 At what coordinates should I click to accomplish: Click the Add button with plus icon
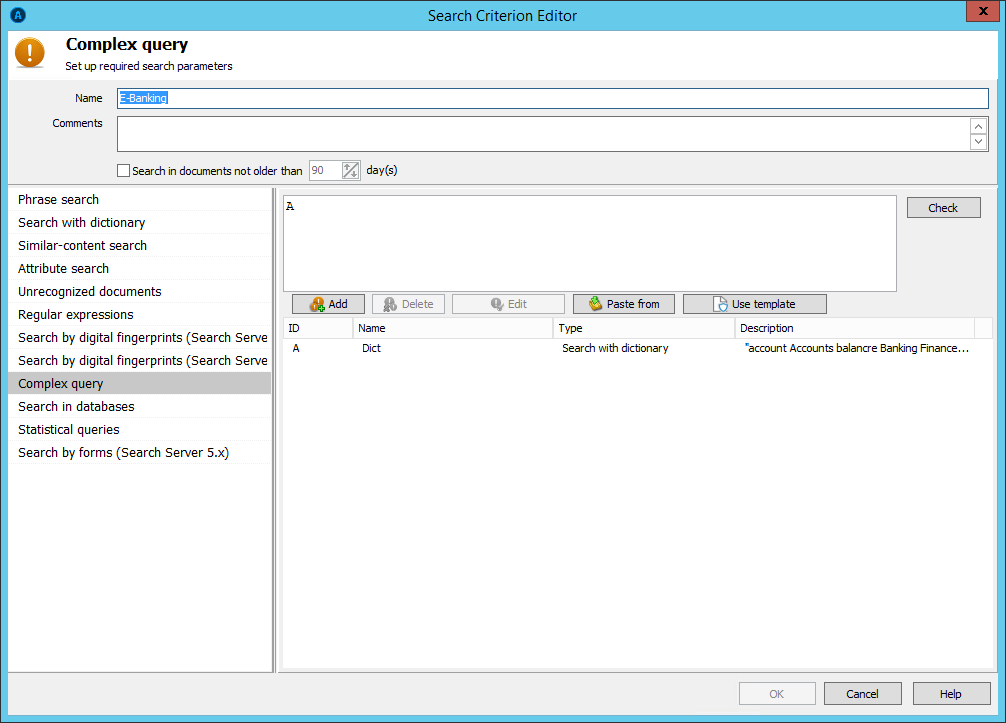click(x=328, y=304)
